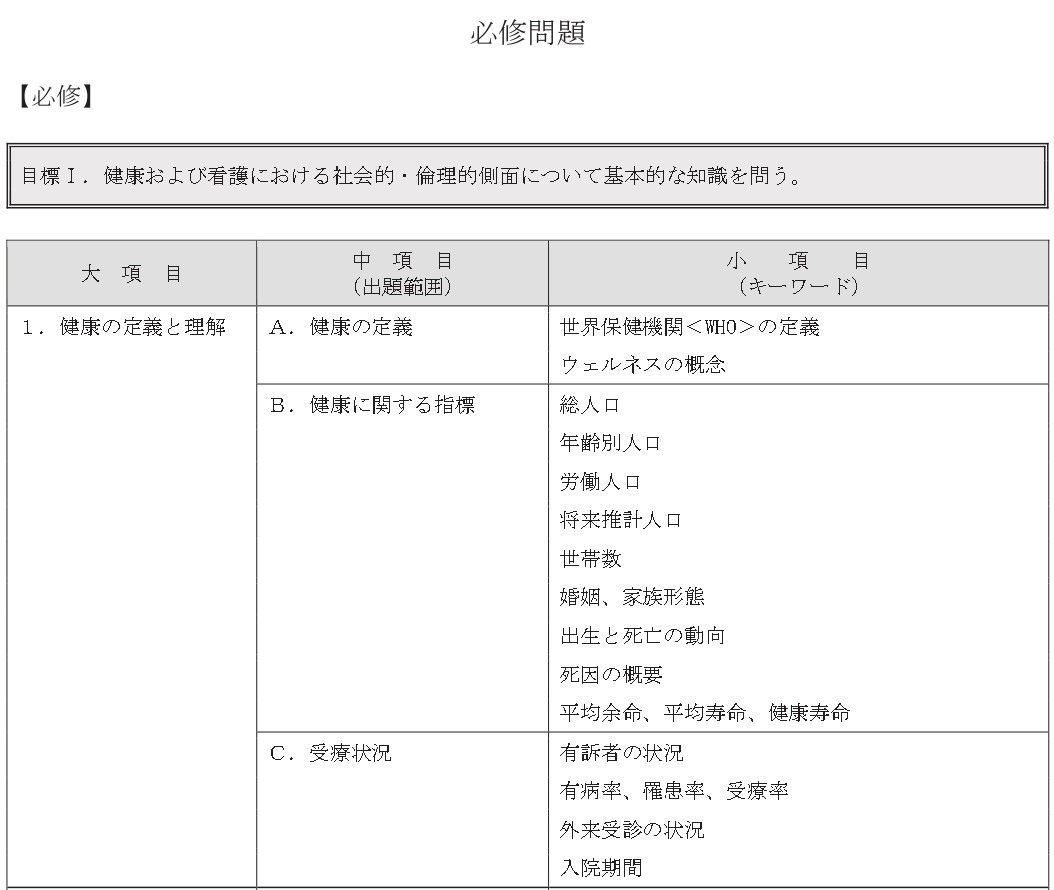The width and height of the screenshot is (1054, 890).
Task: Select the 小項目 (キーワード) column header
Action: point(798,274)
